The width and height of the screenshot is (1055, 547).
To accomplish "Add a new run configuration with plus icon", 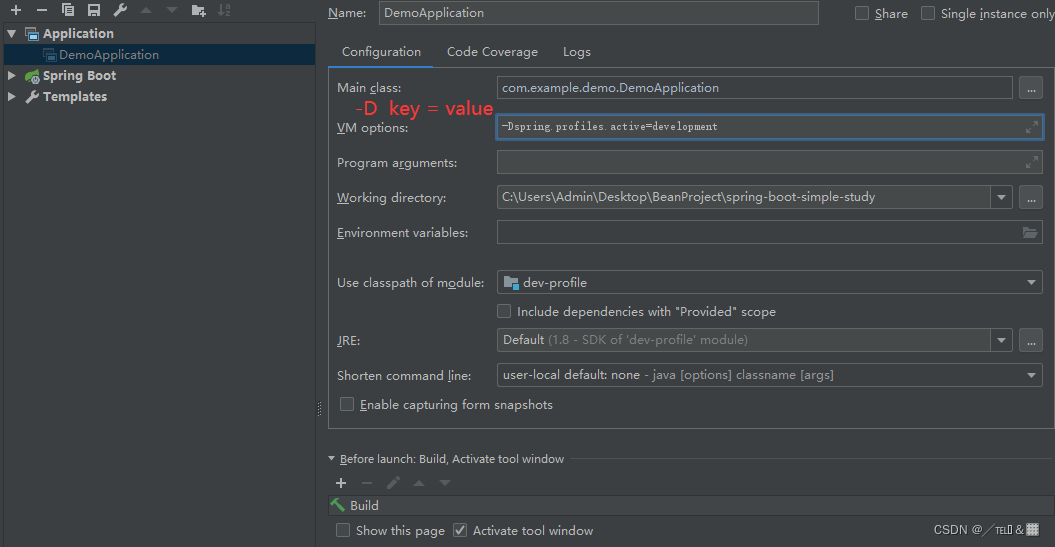I will (x=16, y=10).
